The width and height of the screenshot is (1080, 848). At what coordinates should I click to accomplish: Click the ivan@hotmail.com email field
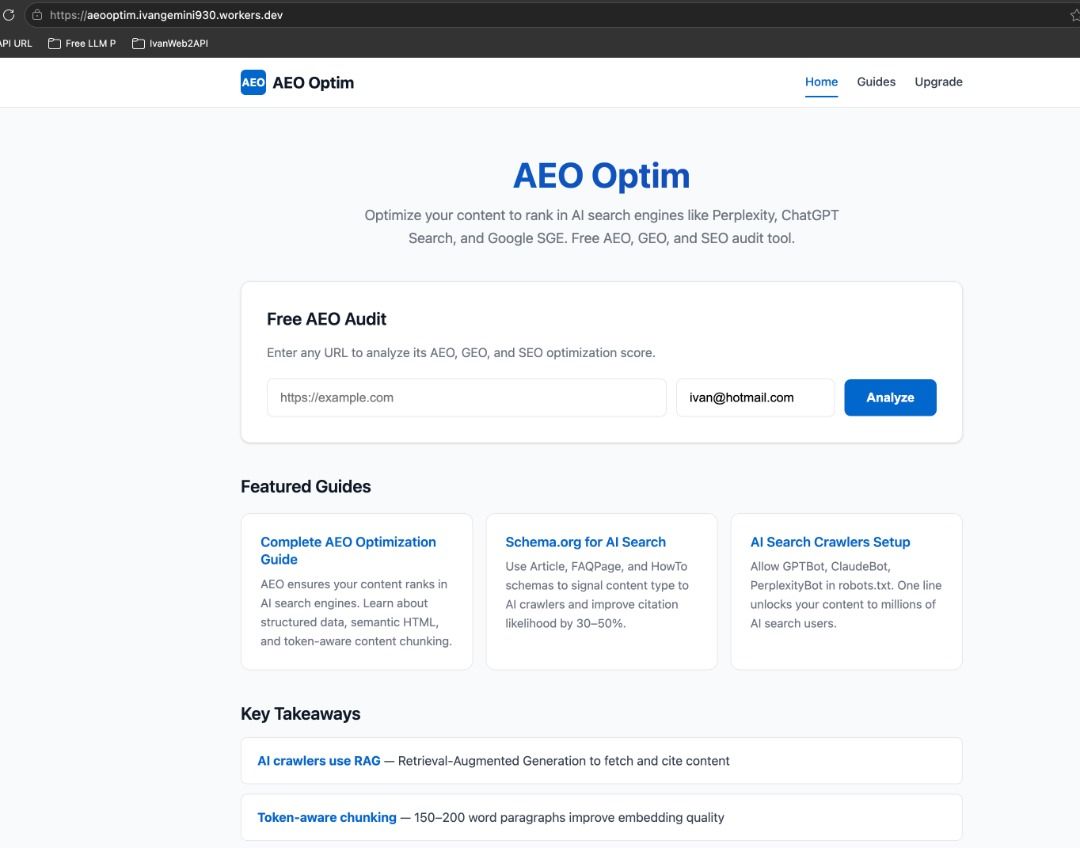pyautogui.click(x=755, y=397)
